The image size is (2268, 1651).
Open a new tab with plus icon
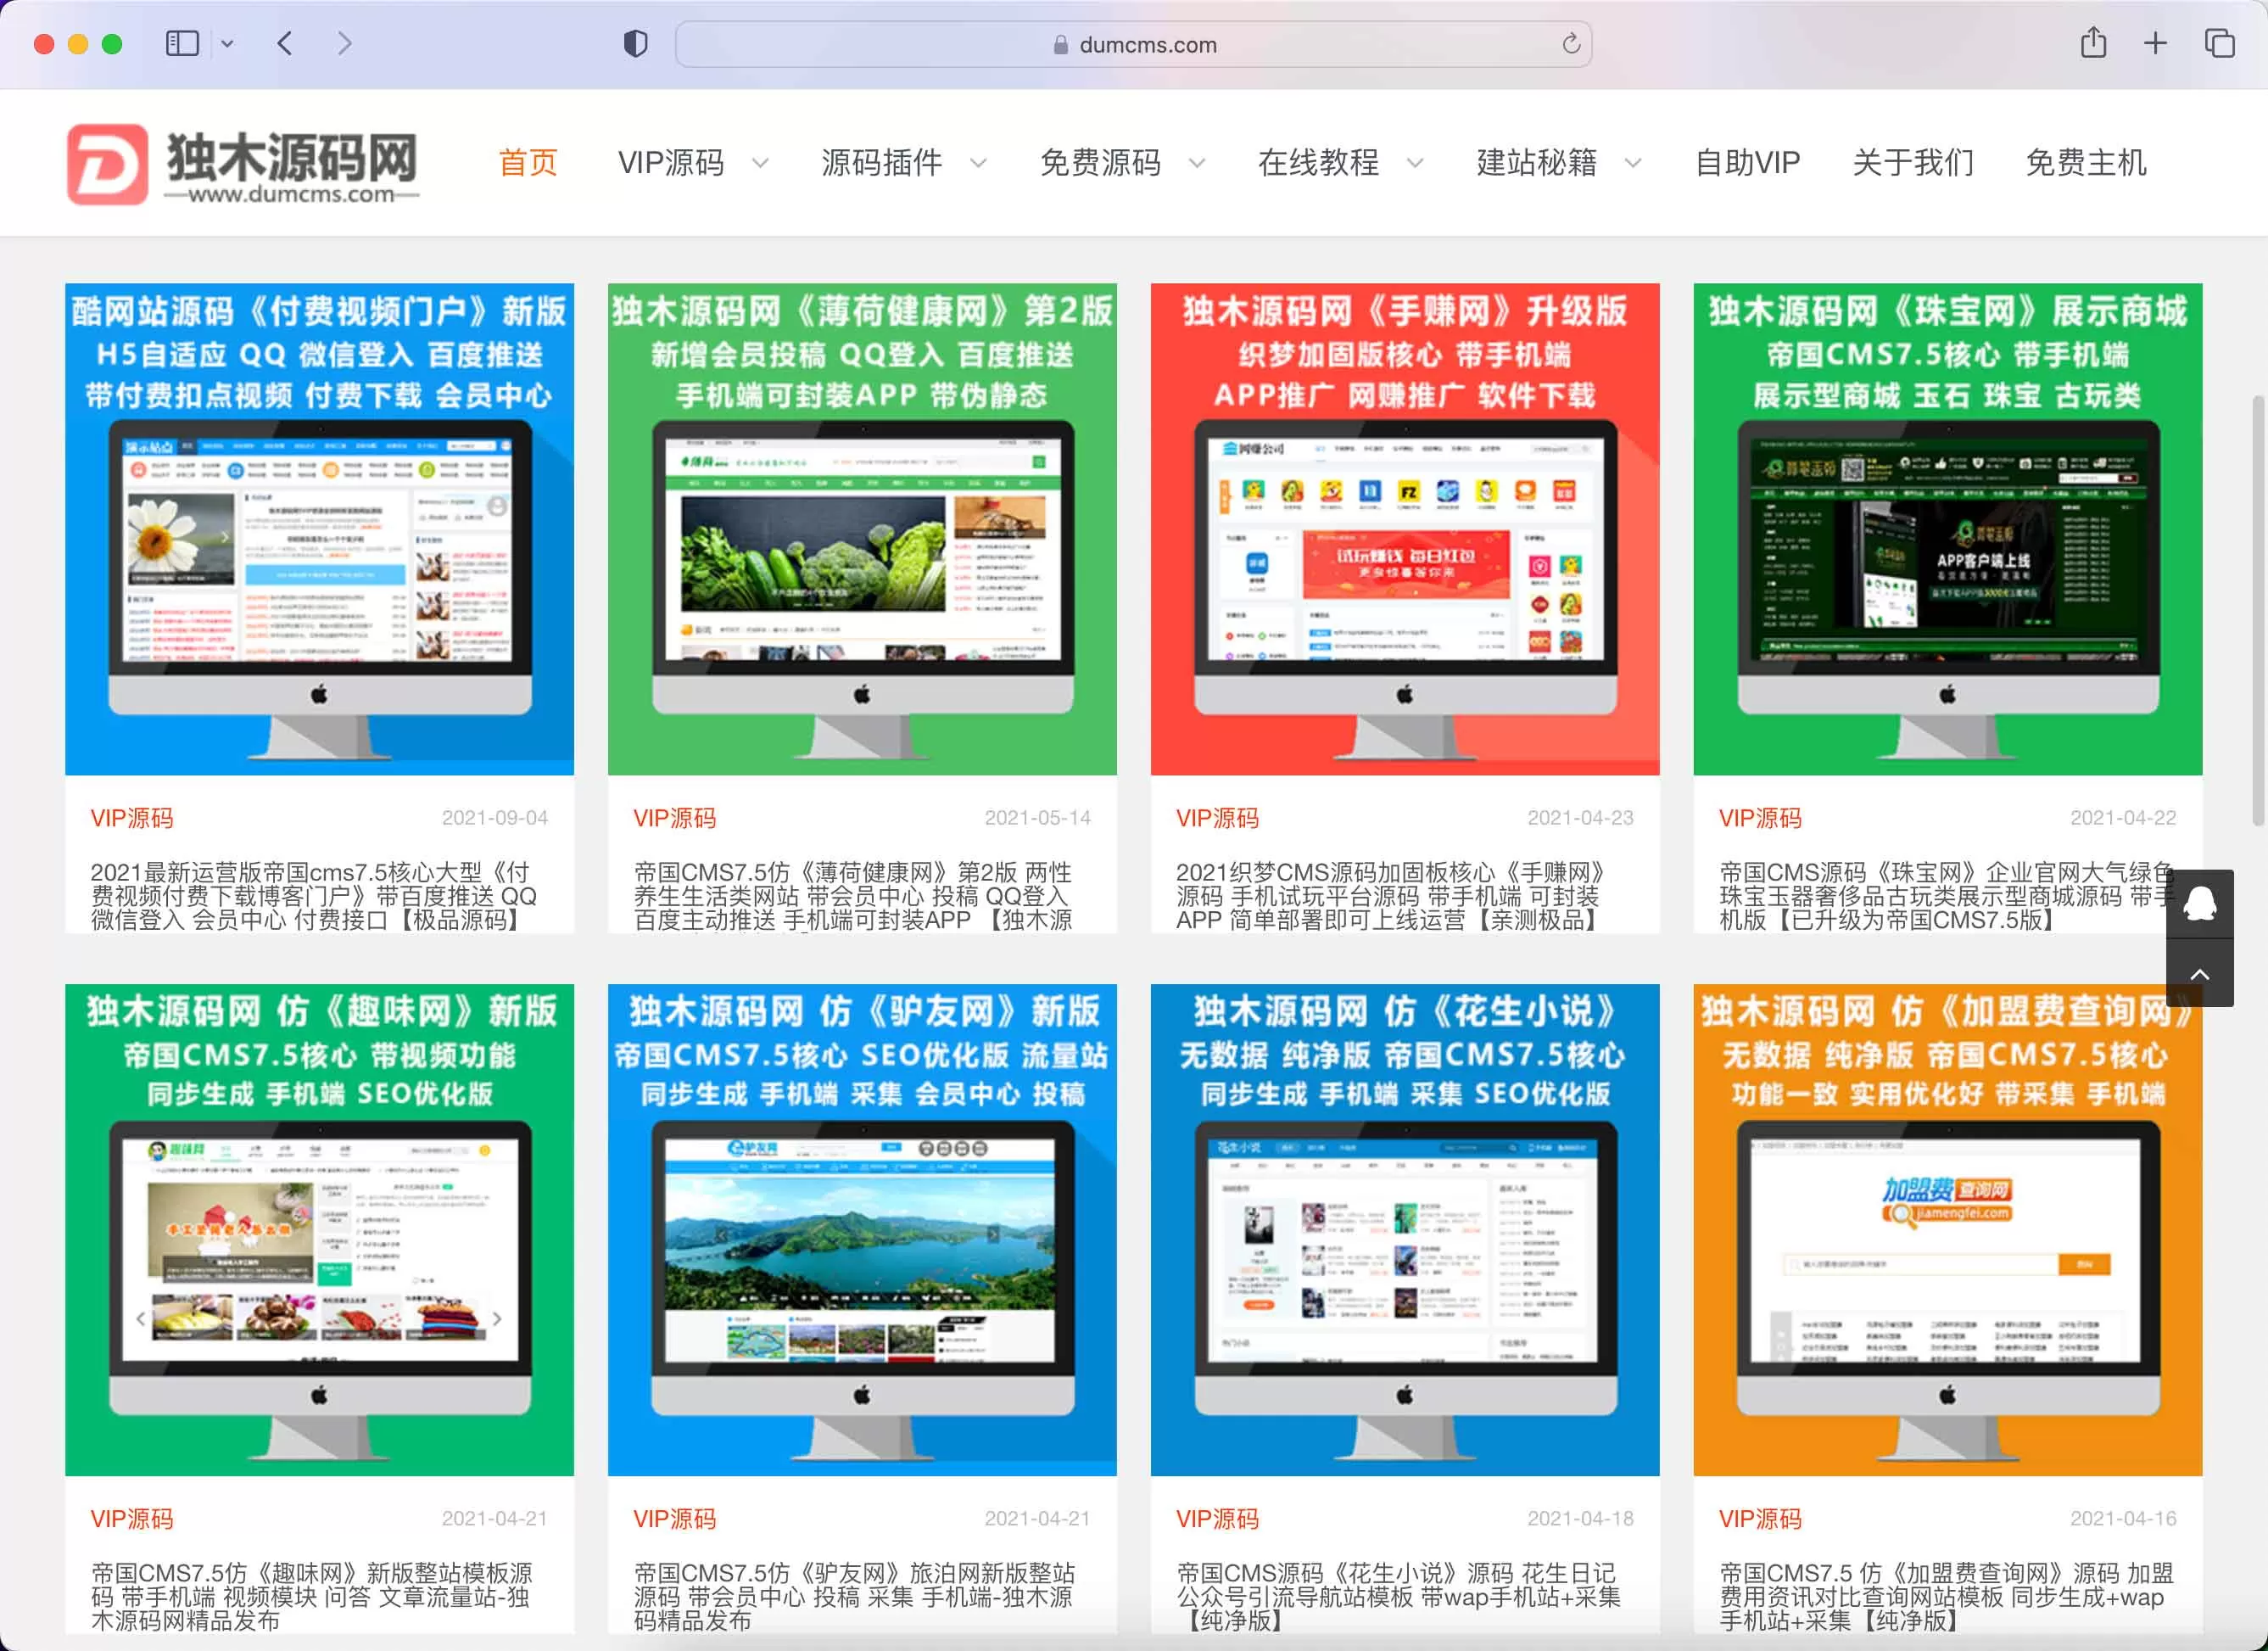click(x=2155, y=43)
